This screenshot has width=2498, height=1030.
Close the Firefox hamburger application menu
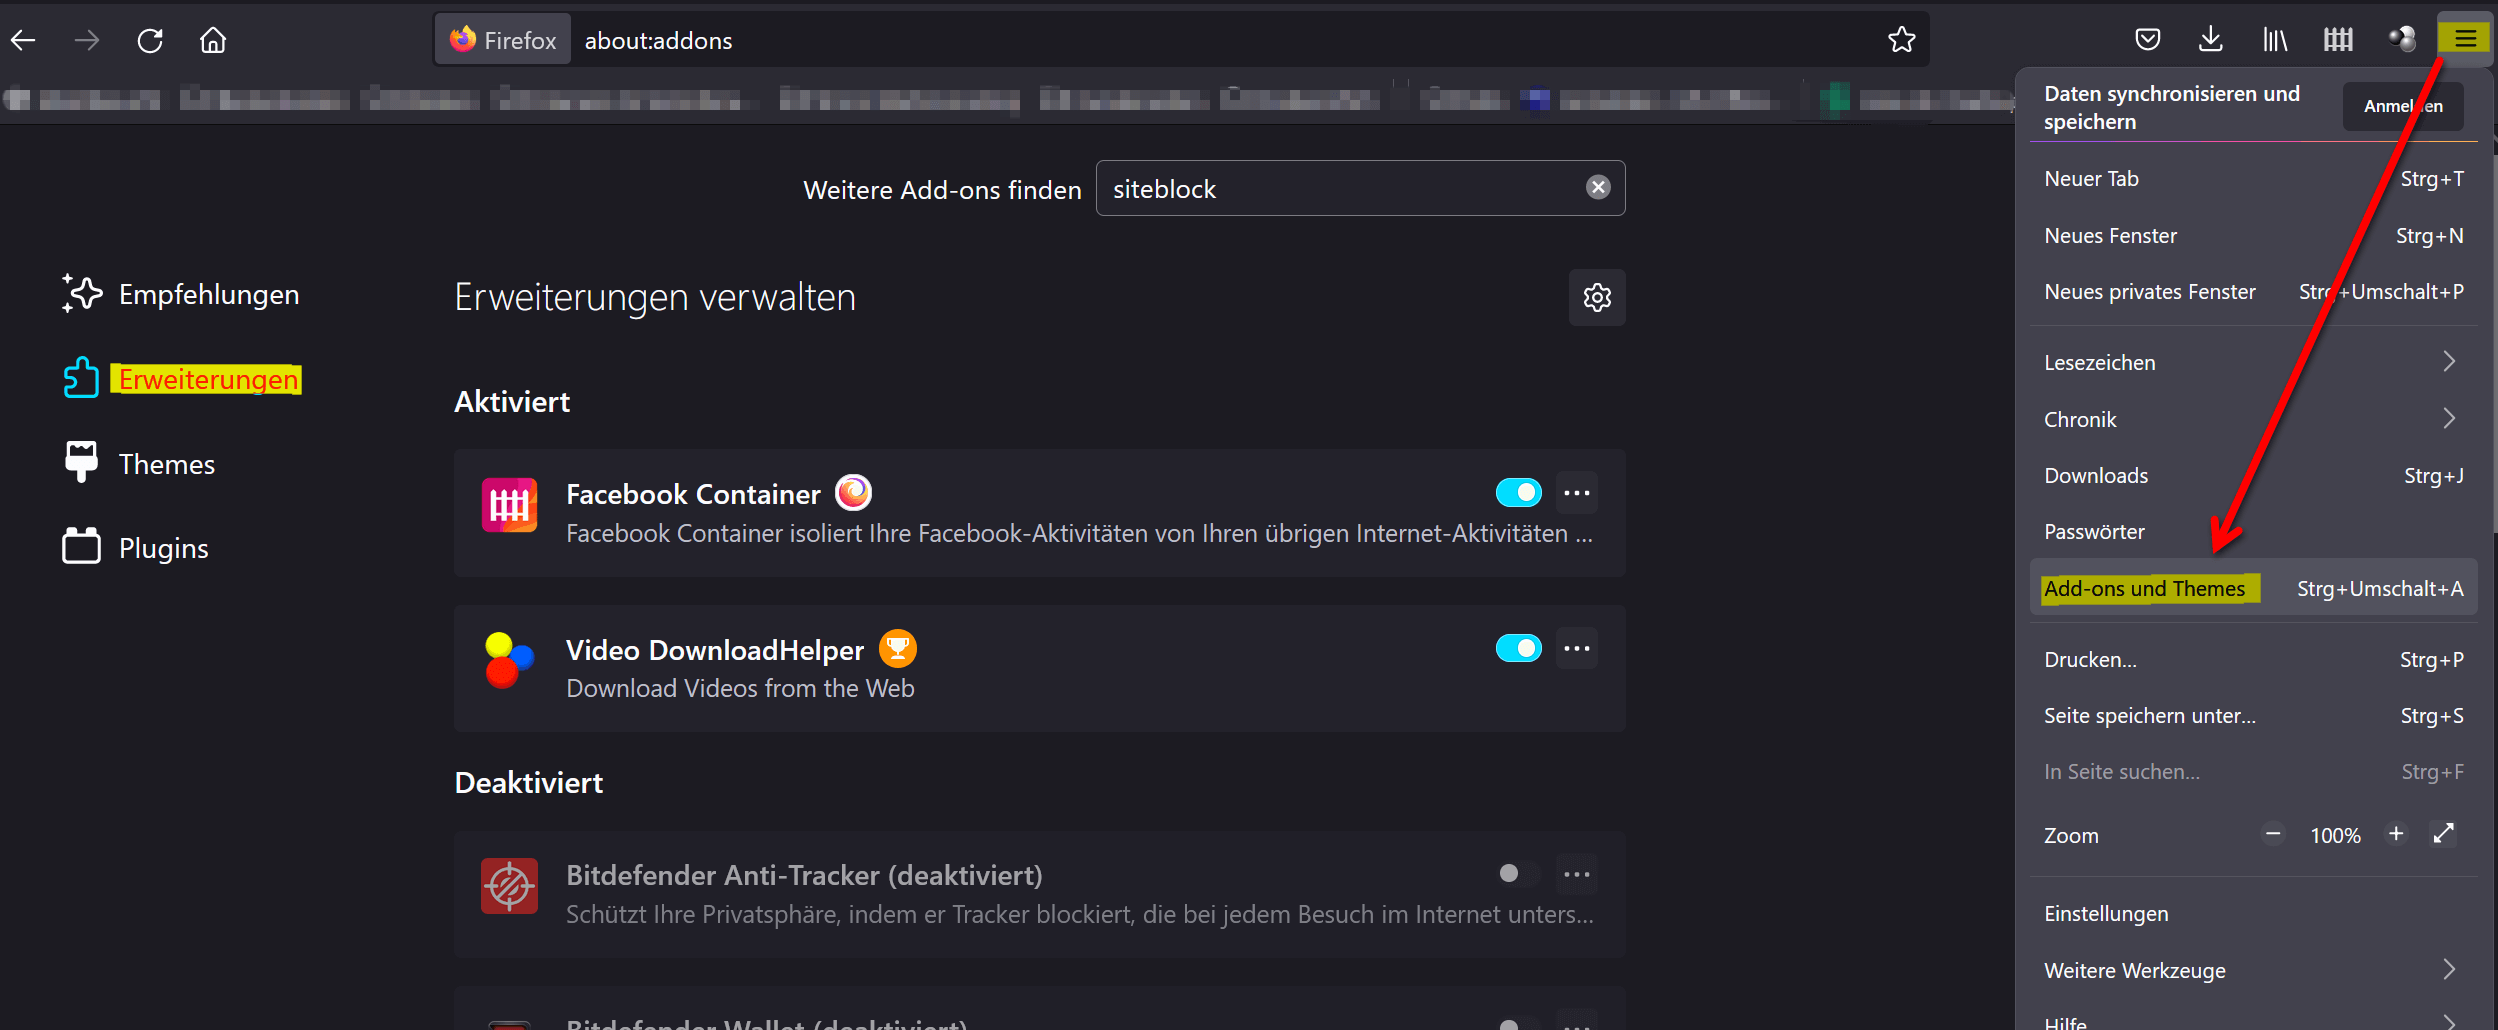click(x=2465, y=39)
